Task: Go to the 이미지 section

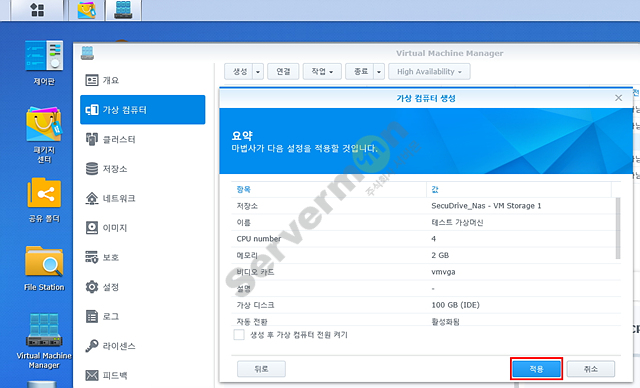Action: 115,228
